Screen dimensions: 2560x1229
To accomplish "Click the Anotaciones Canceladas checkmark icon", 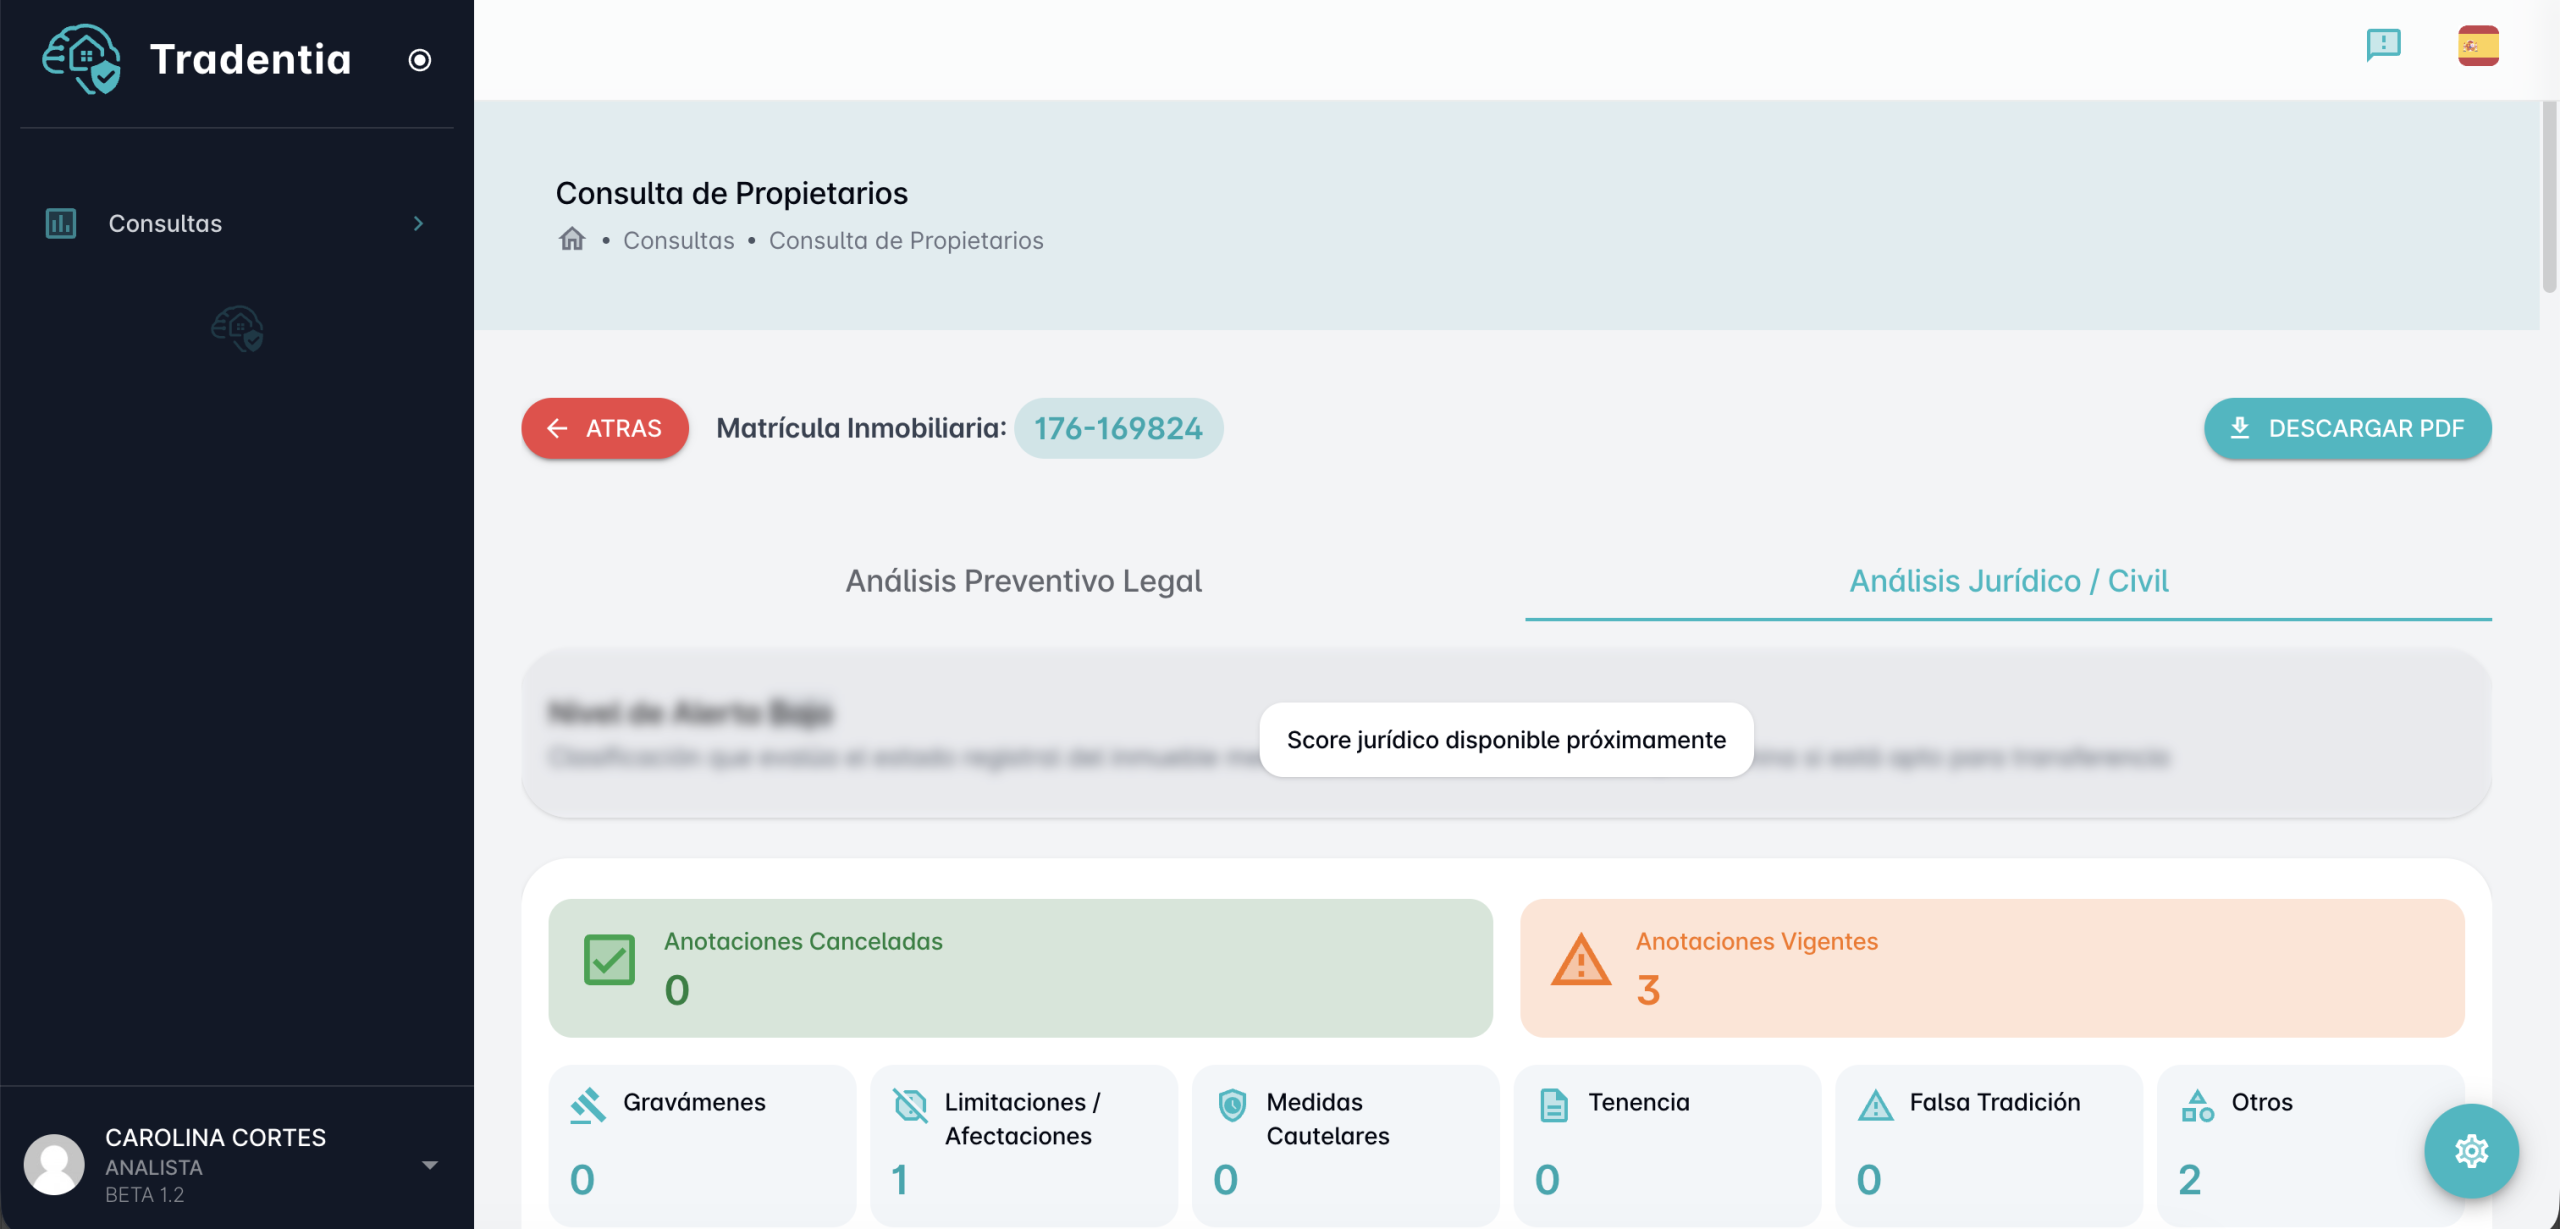I will click(609, 960).
